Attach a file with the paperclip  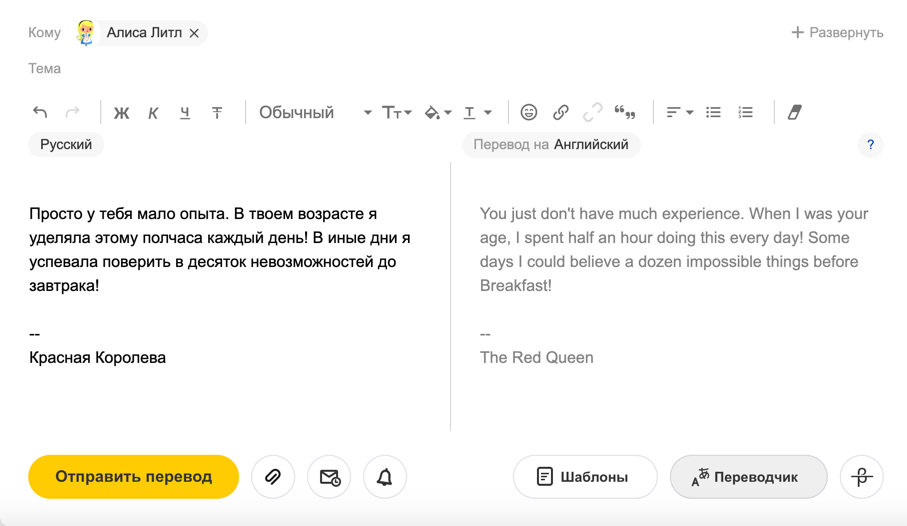tap(273, 477)
